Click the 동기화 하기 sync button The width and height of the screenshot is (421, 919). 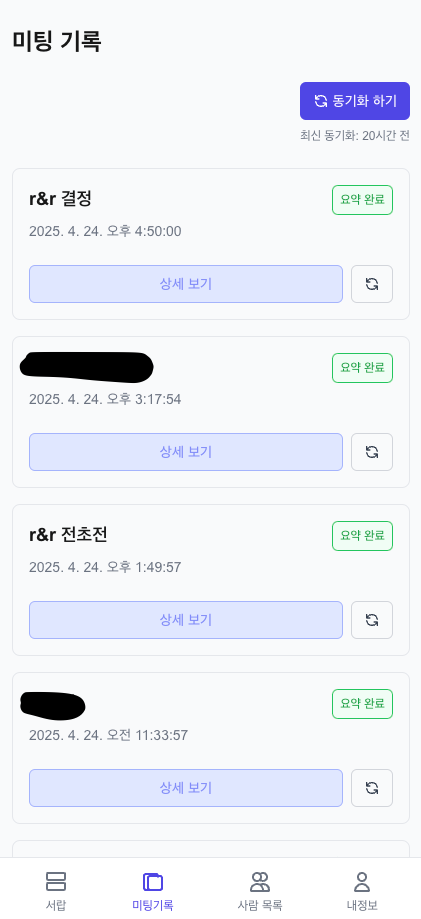(355, 101)
